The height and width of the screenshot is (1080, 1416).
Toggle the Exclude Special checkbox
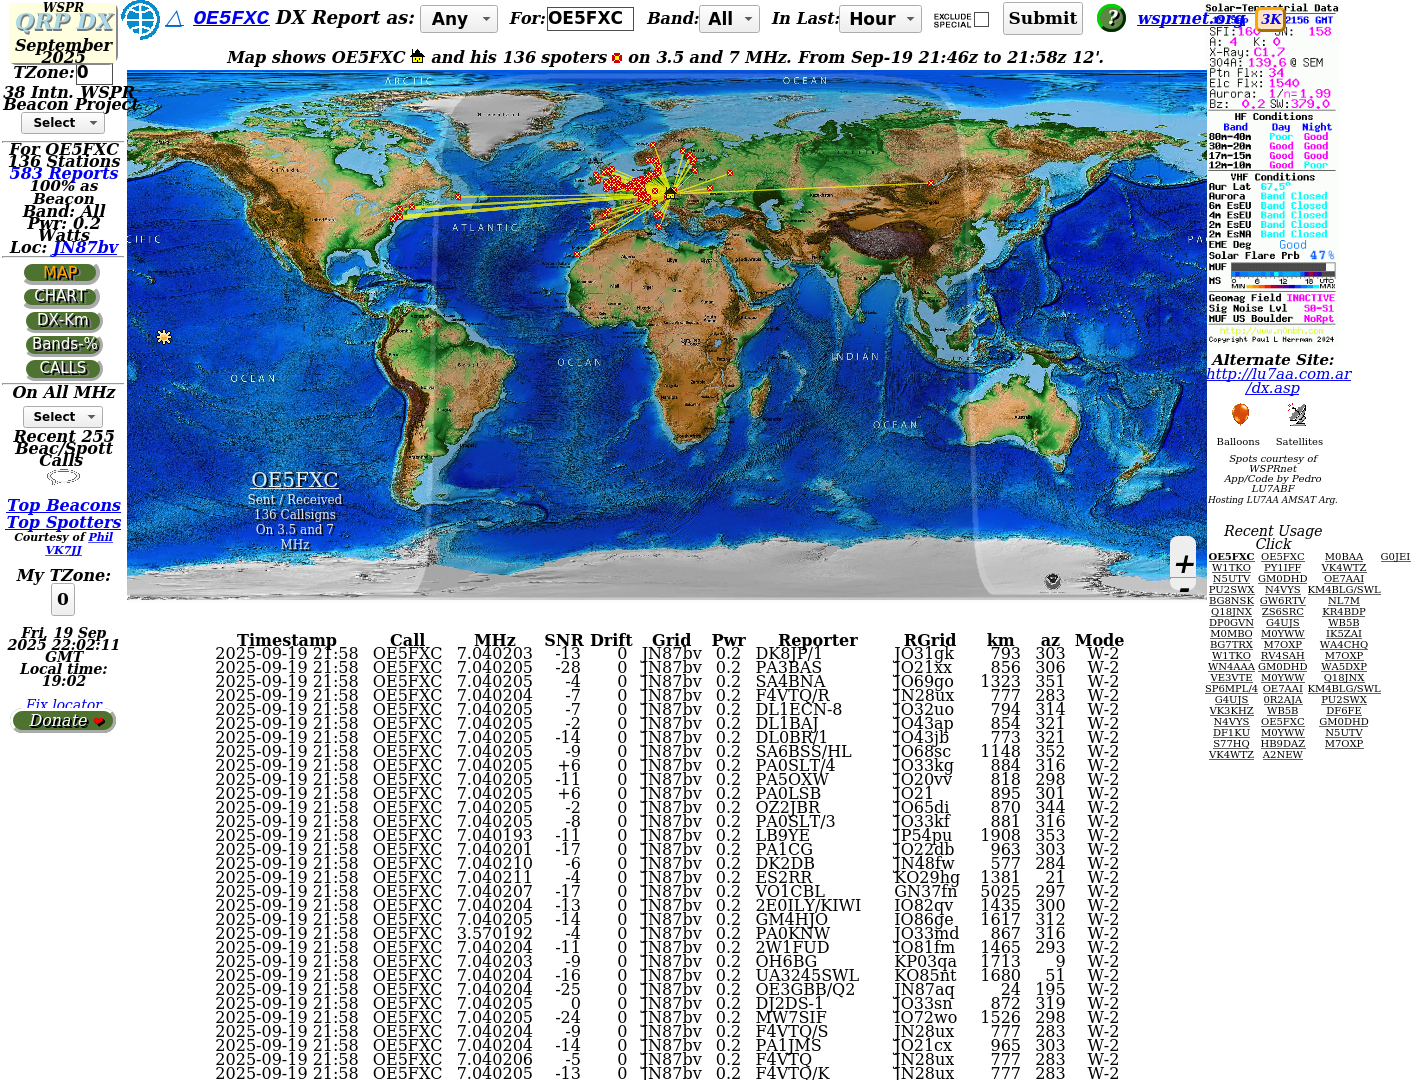(x=981, y=19)
